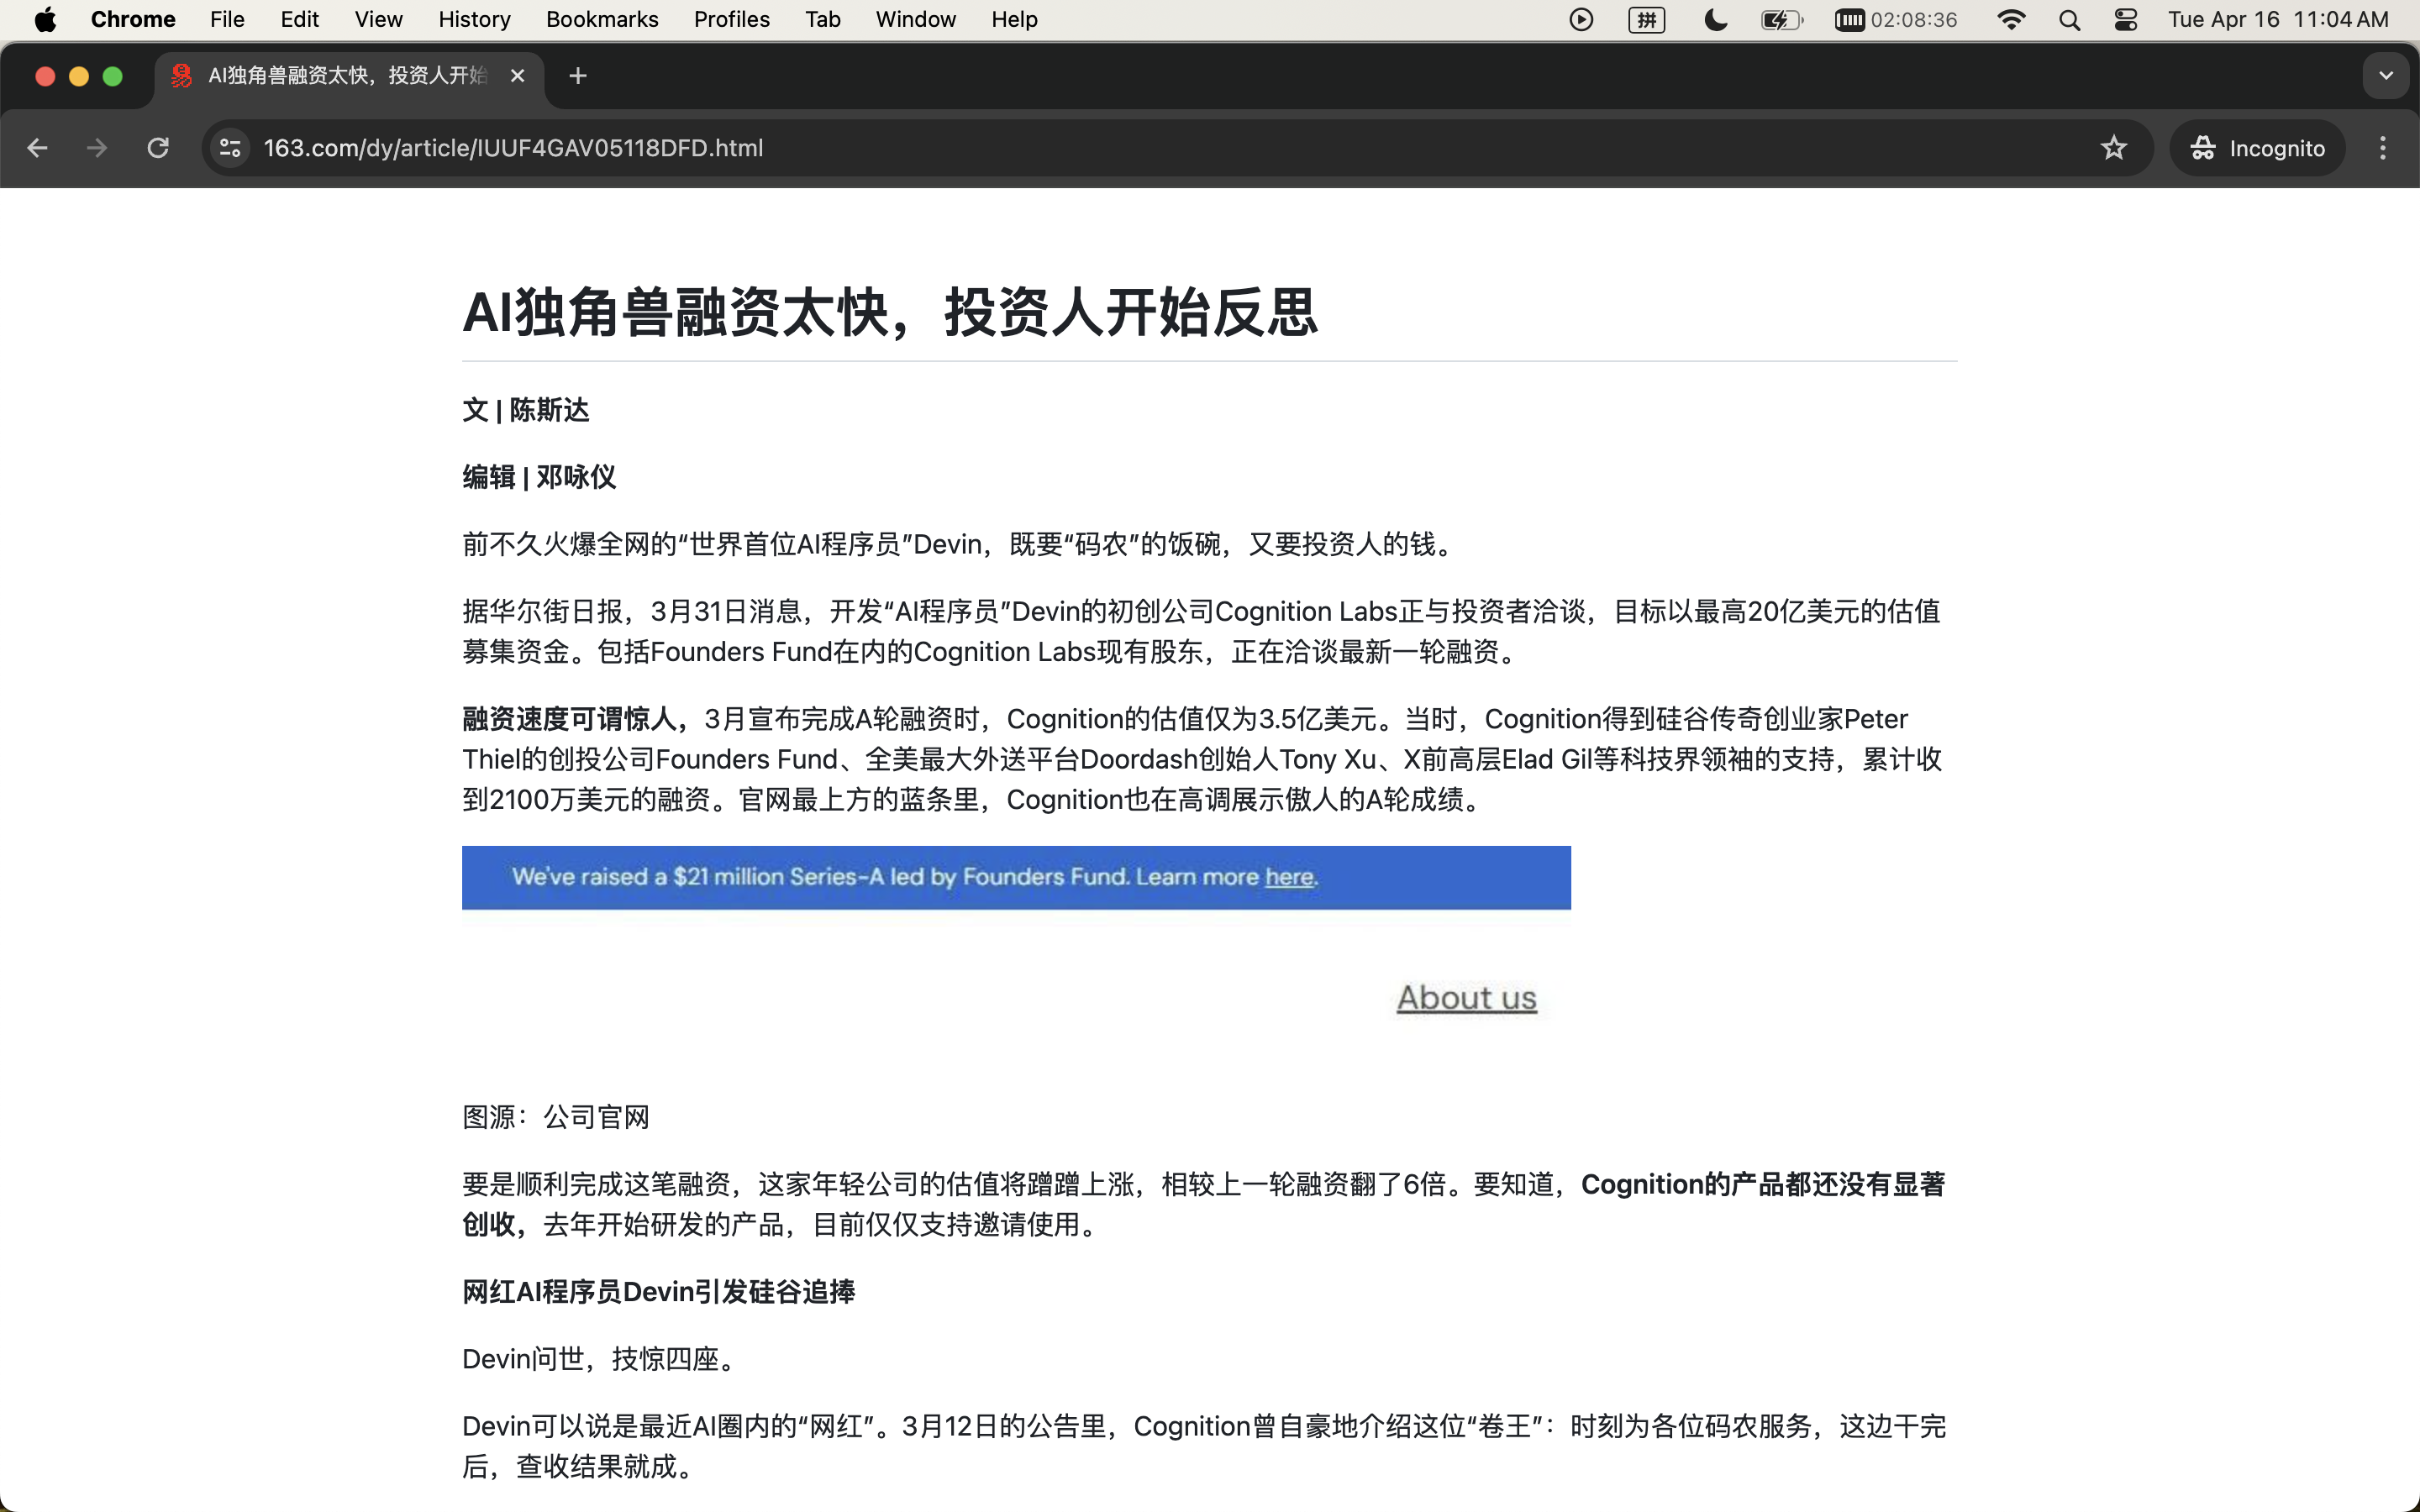Close the AI独角兽融资太快 tab
The height and width of the screenshot is (1512, 2420).
[517, 76]
